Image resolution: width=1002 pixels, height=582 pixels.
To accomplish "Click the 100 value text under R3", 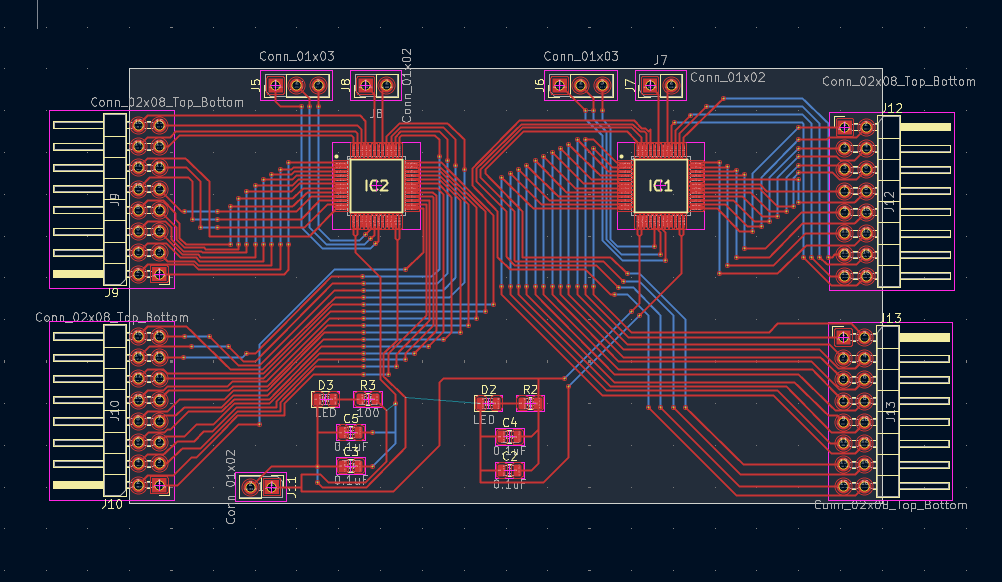I will click(368, 413).
